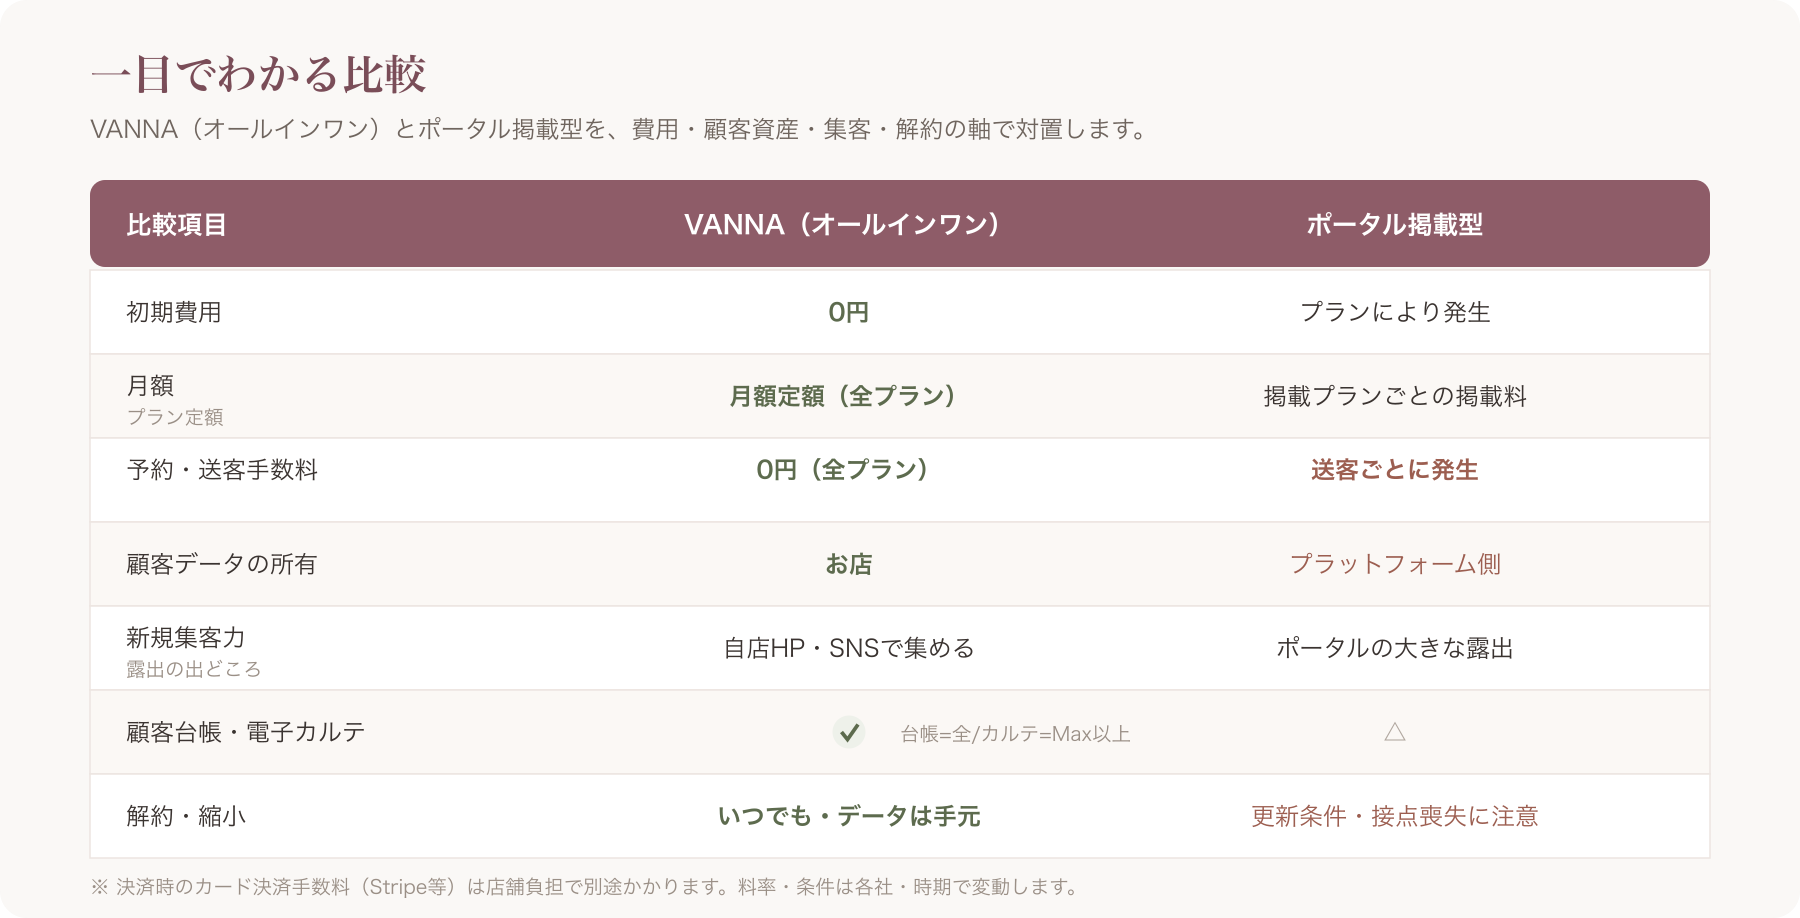Click 更新条件・接点喪失に注意 text
The height and width of the screenshot is (918, 1800).
[x=1395, y=816]
